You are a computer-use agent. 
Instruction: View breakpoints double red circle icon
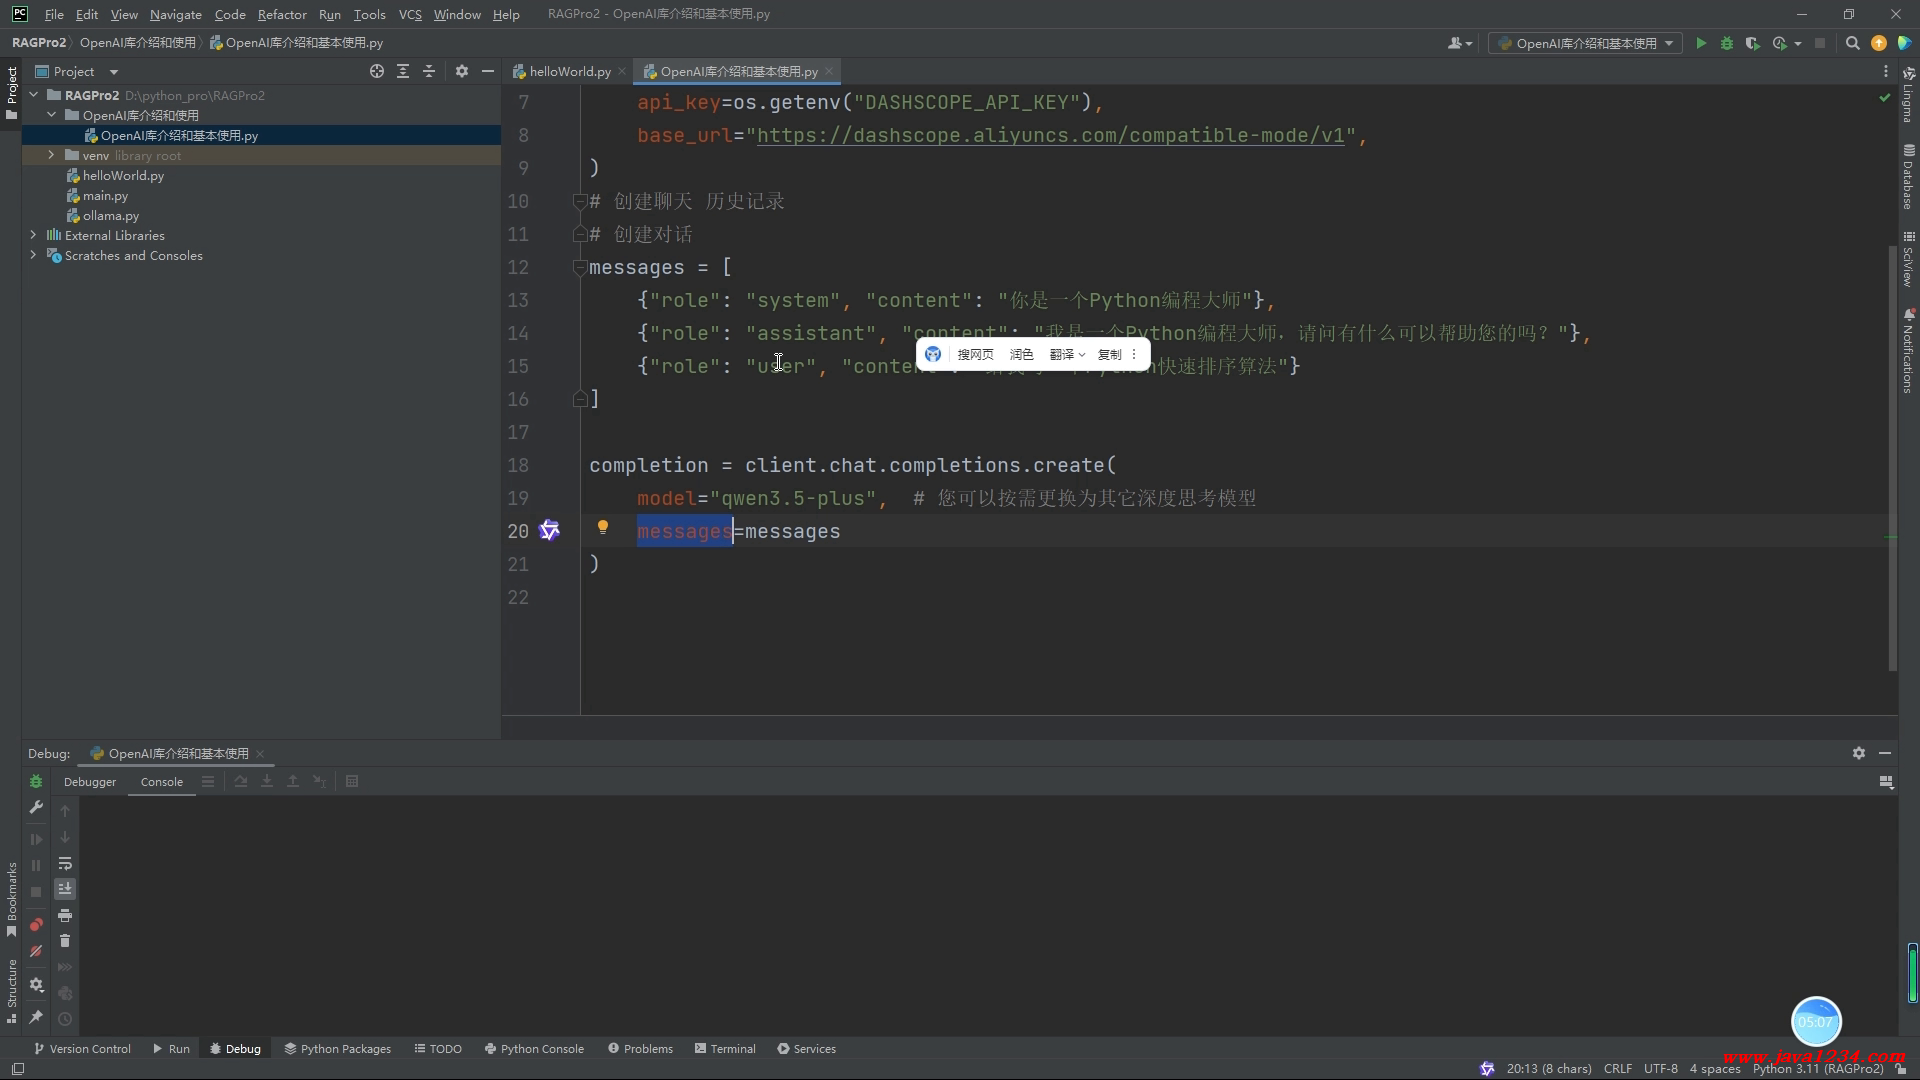coord(36,924)
